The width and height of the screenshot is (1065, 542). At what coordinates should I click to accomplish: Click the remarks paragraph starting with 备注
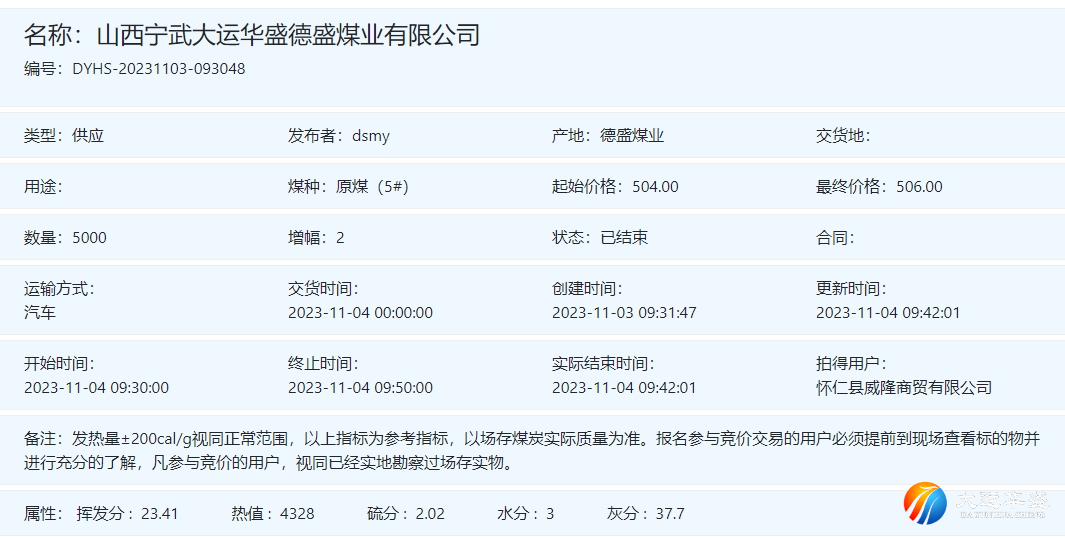pyautogui.click(x=530, y=450)
